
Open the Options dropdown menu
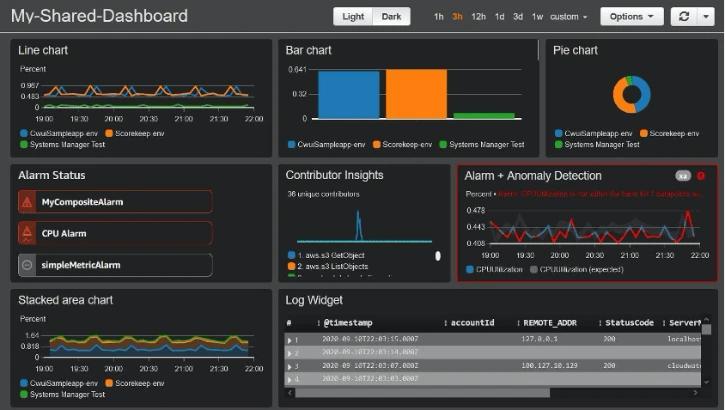click(632, 17)
